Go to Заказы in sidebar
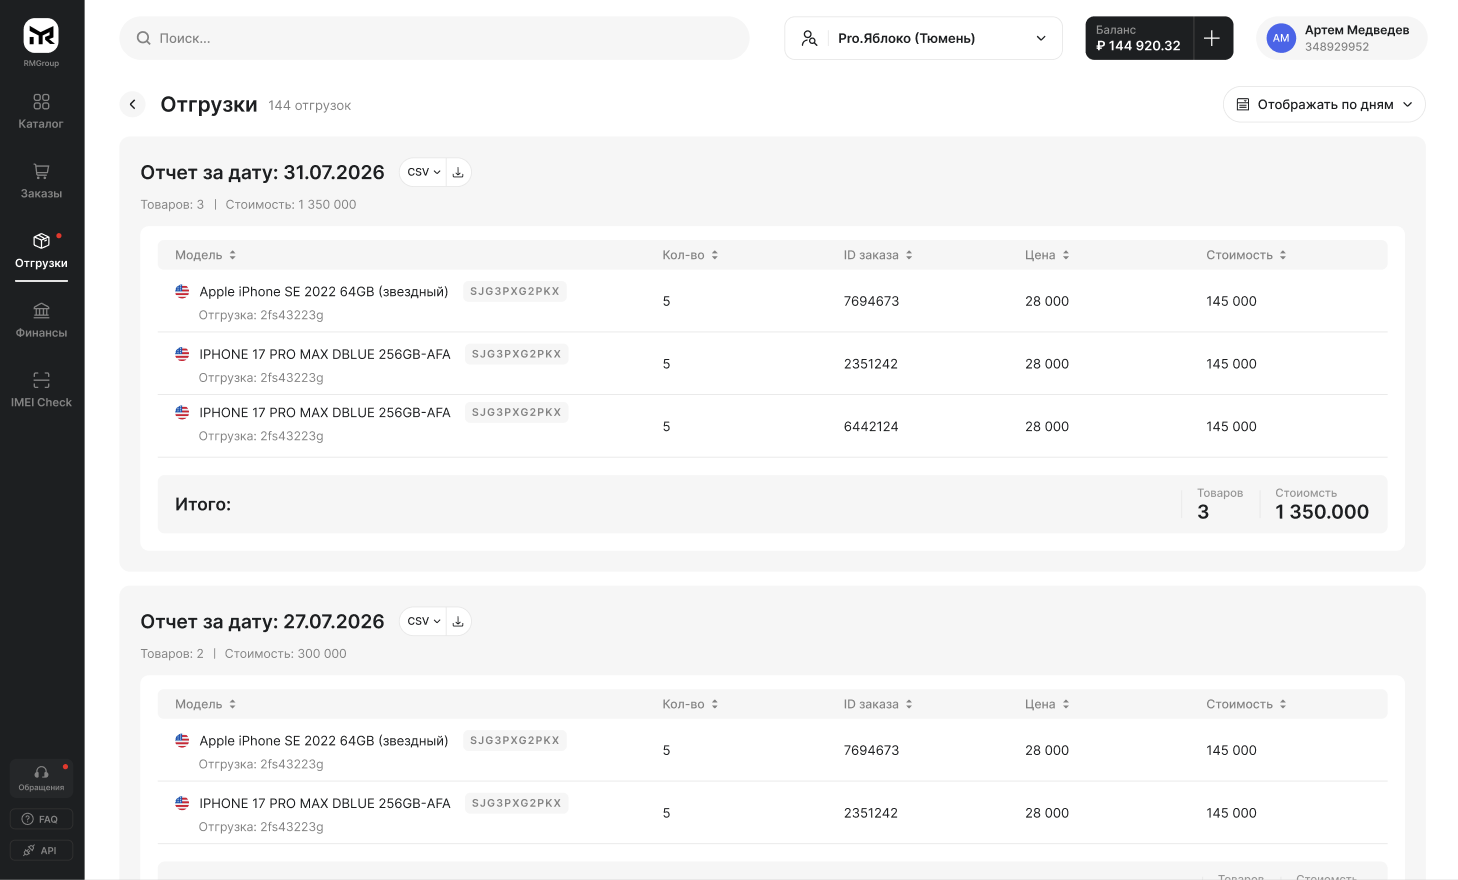This screenshot has width=1458, height=880. tap(41, 181)
